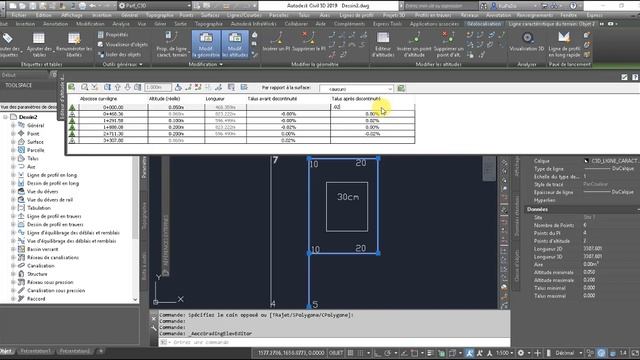Select the Collaborer ribbon tab
This screenshot has height=360, width=640.
pos(296,24)
